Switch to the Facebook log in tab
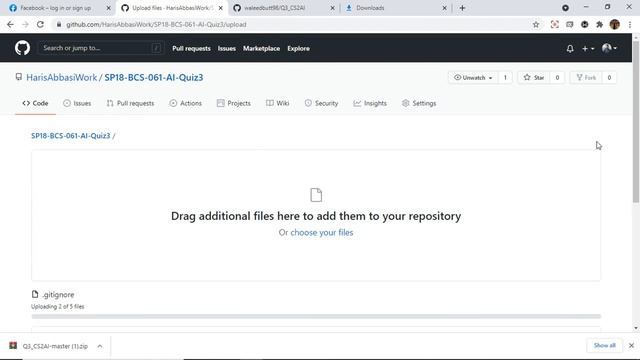 pos(56,8)
